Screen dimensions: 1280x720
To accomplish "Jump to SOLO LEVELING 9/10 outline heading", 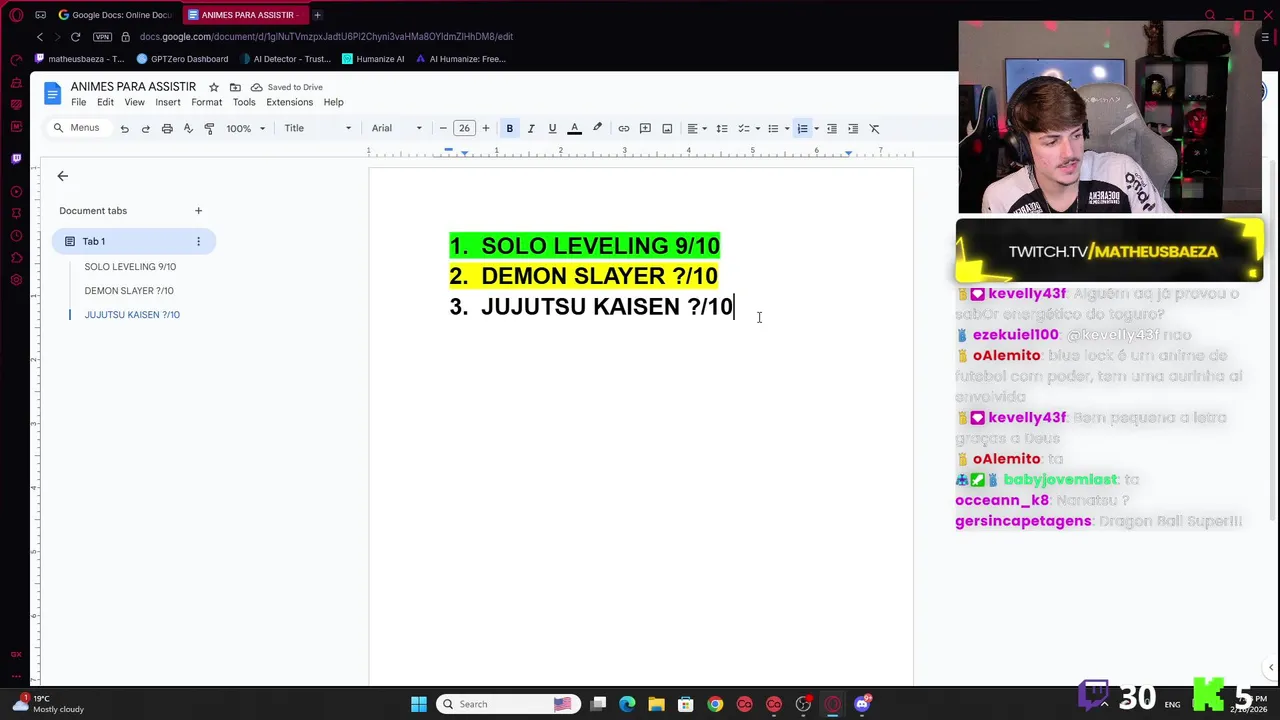I will click(x=130, y=267).
